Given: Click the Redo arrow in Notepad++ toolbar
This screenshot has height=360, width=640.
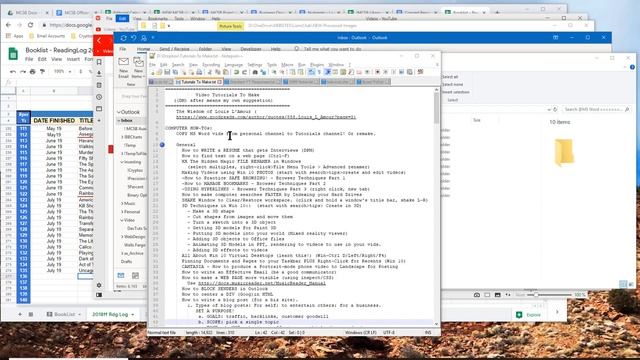Looking at the screenshot, I should point(244,72).
